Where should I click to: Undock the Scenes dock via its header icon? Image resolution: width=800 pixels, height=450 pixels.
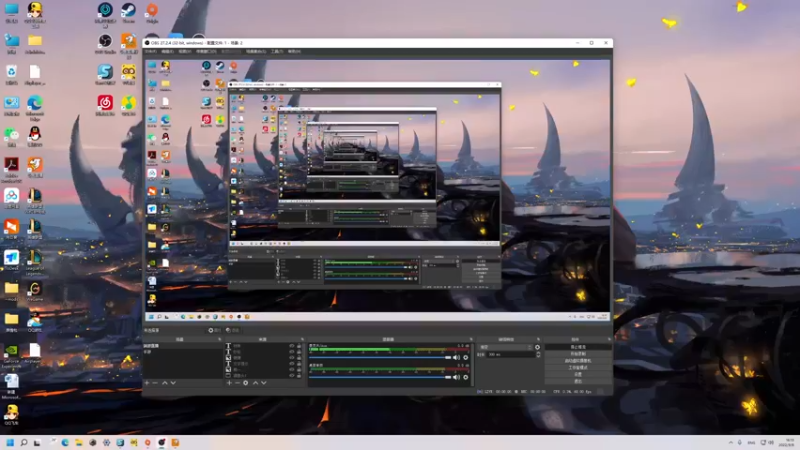[x=219, y=339]
